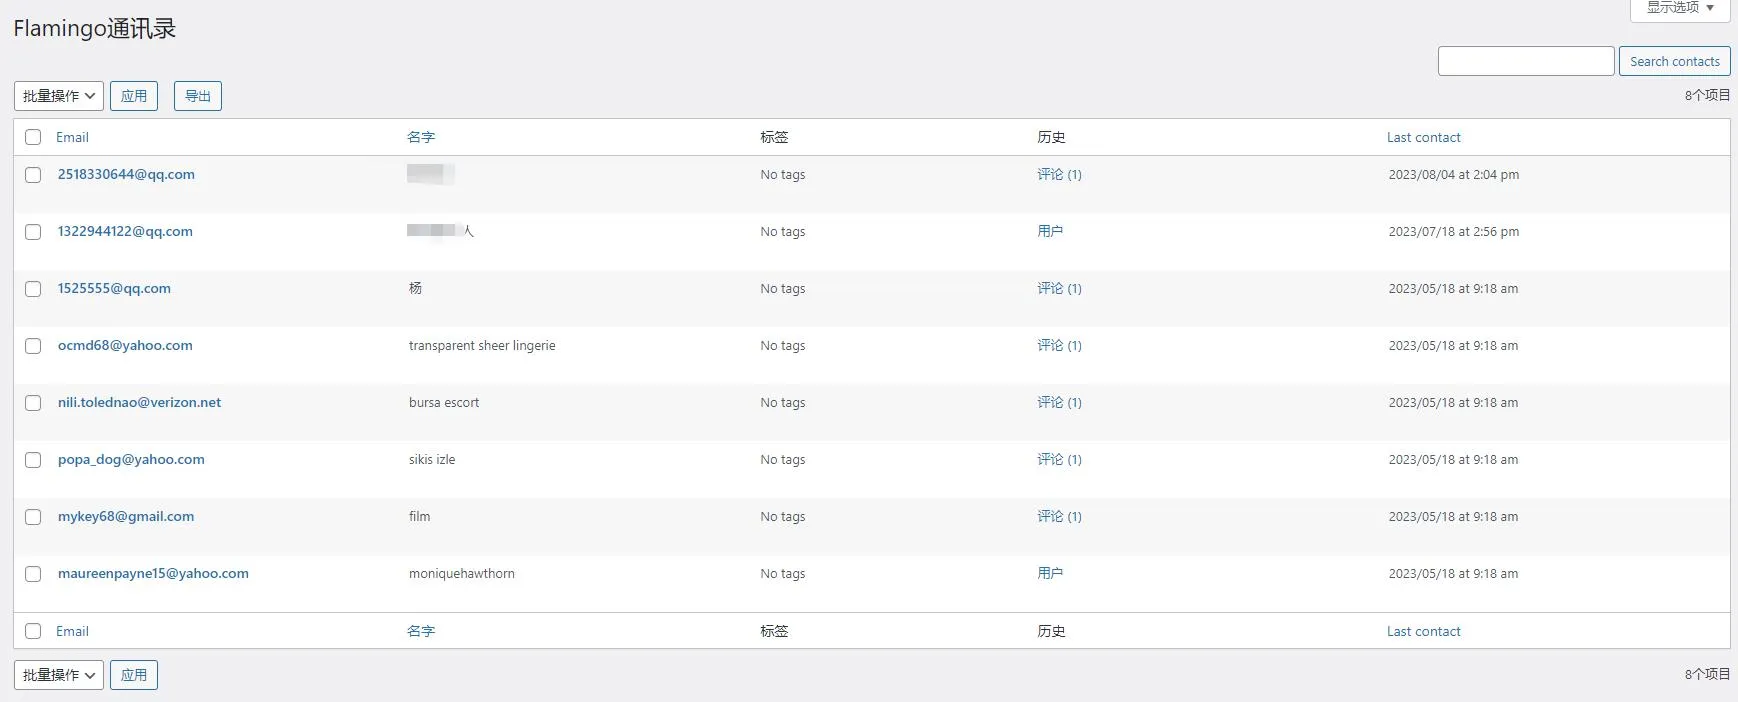The height and width of the screenshot is (702, 1738).
Task: Open the bottom 批量操作 bulk actions dropdown
Action: click(x=58, y=675)
